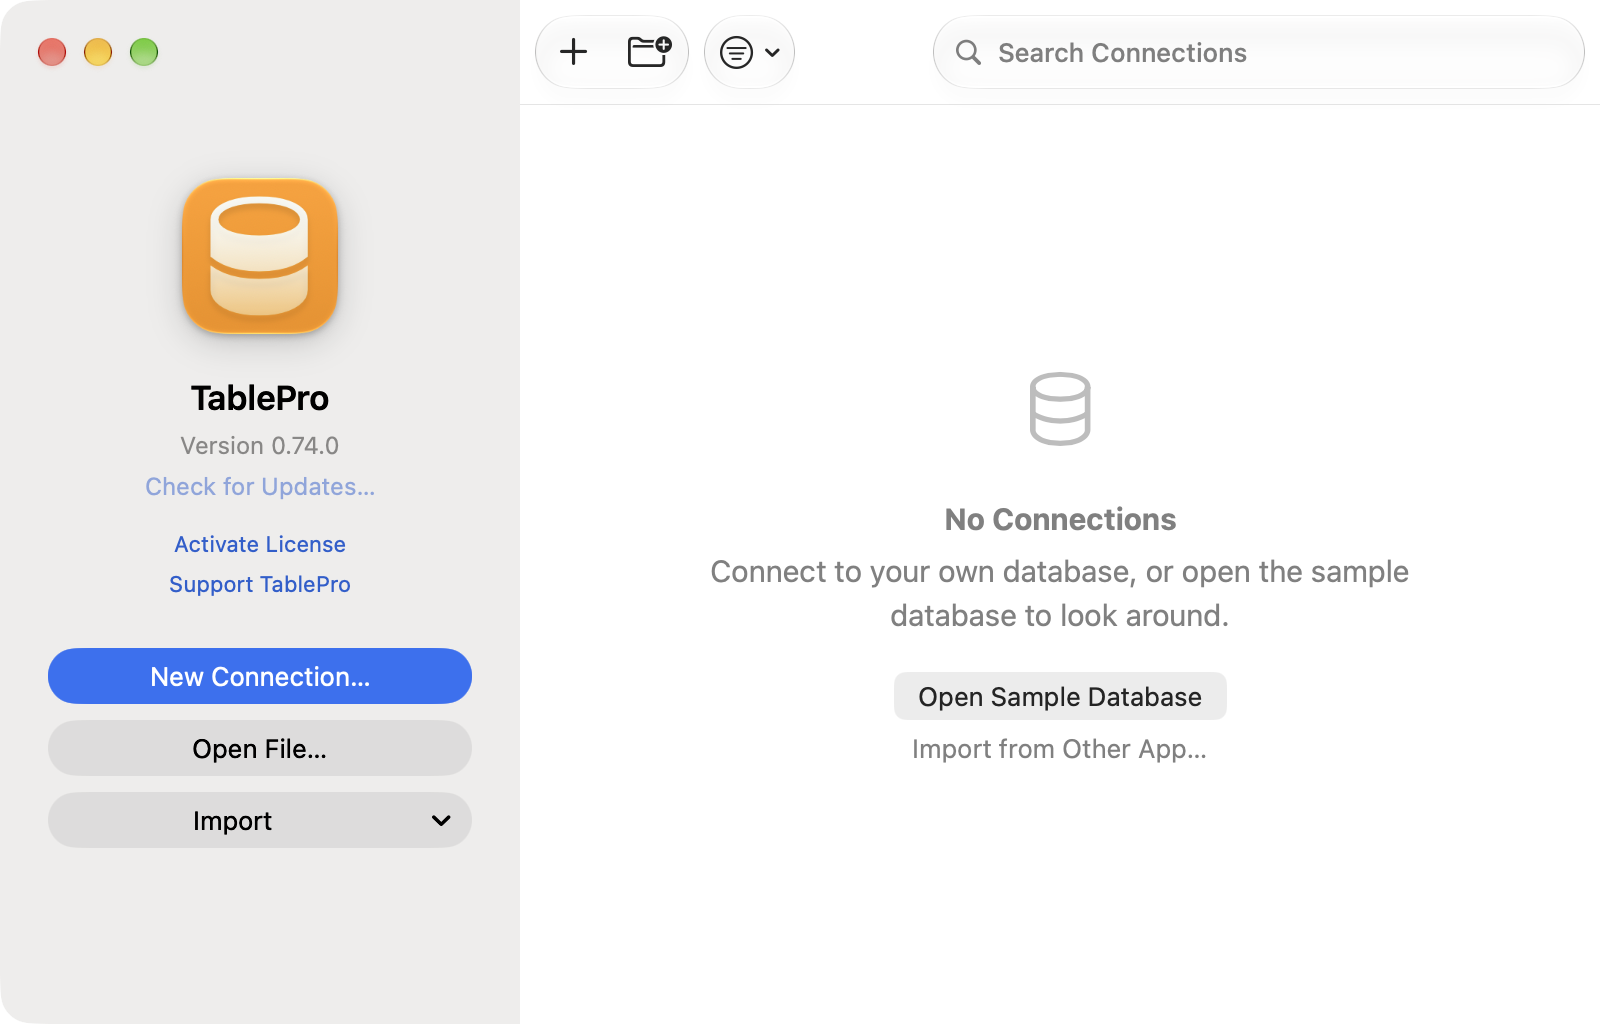Click the Open File button
The width and height of the screenshot is (1600, 1024).
(x=260, y=748)
